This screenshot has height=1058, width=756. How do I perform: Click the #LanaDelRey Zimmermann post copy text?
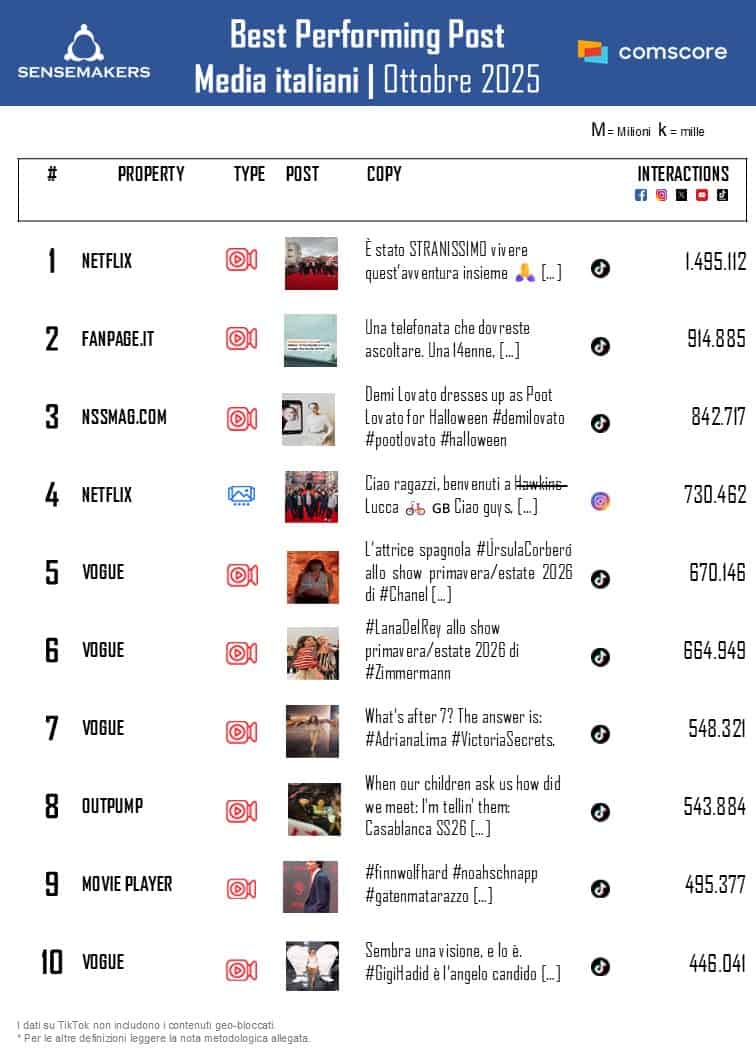(432, 650)
